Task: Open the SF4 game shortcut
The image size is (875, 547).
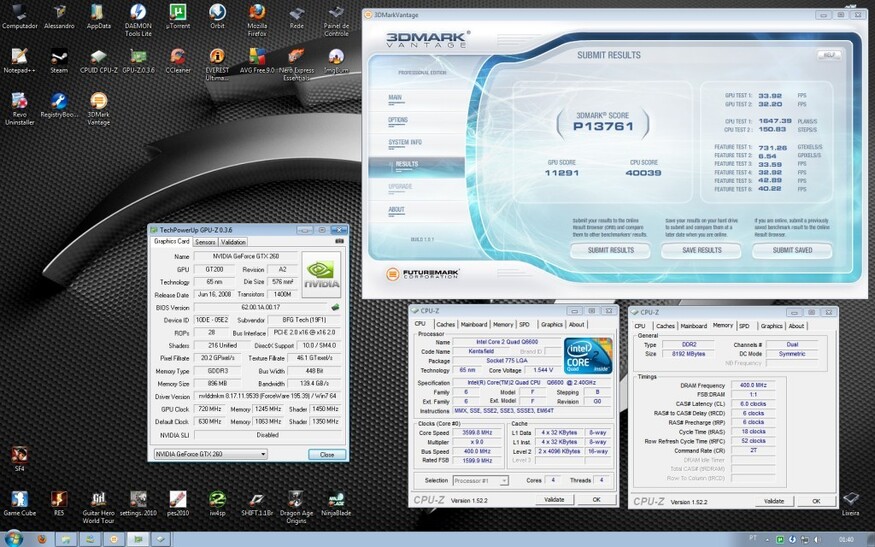Action: click(20, 459)
